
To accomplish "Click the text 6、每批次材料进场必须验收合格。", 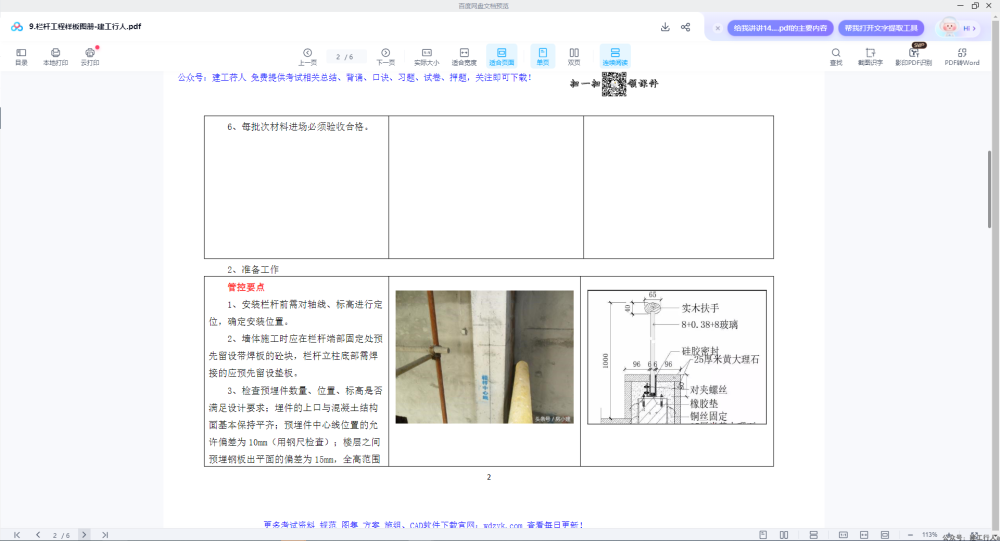I will [x=298, y=127].
